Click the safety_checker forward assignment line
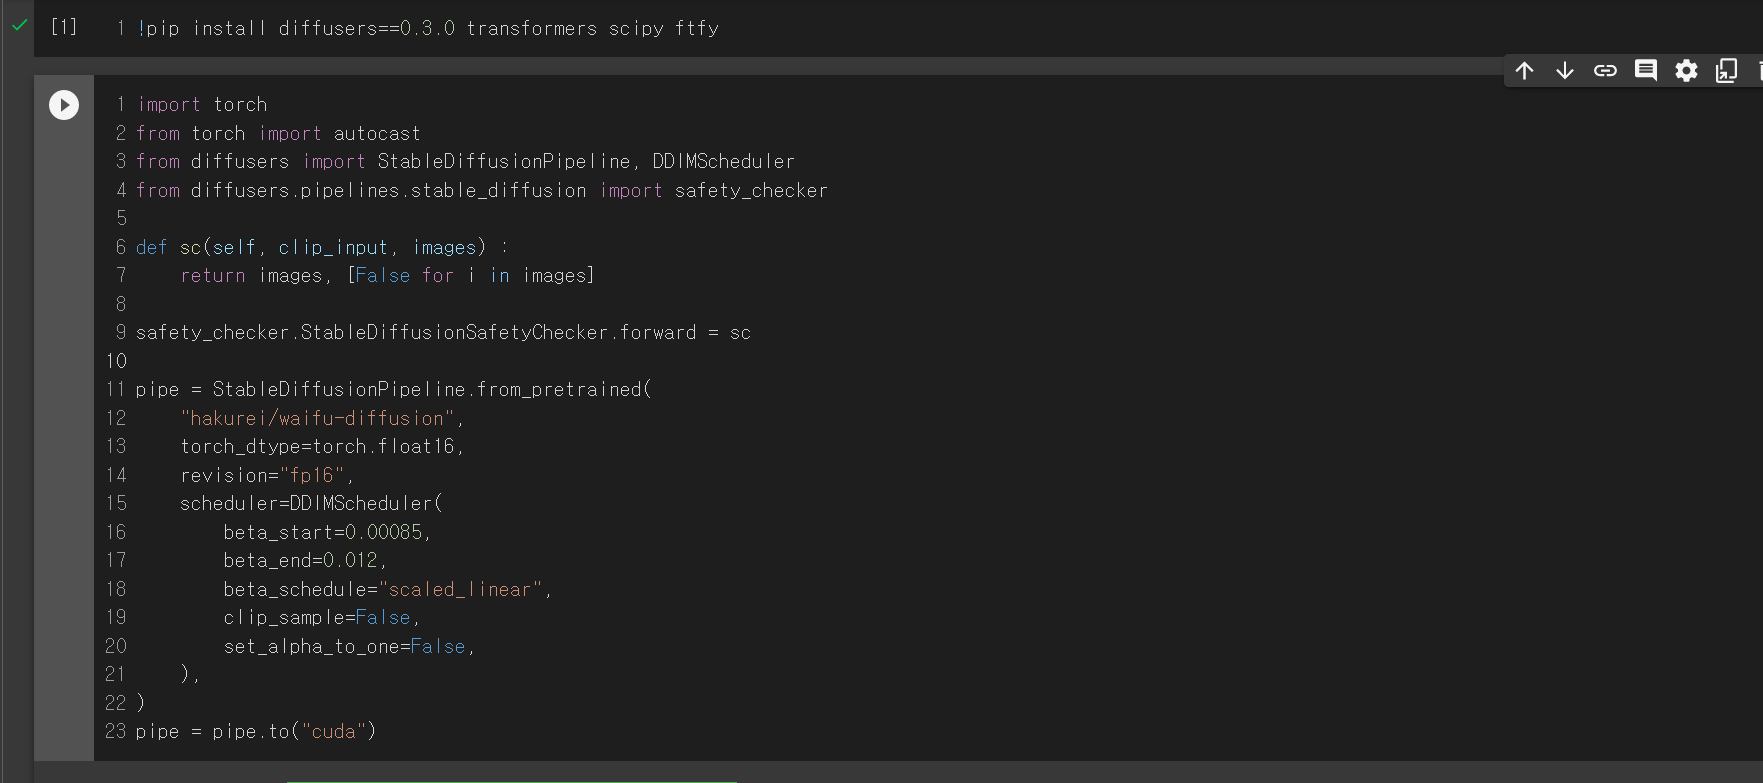This screenshot has height=783, width=1763. [x=443, y=333]
